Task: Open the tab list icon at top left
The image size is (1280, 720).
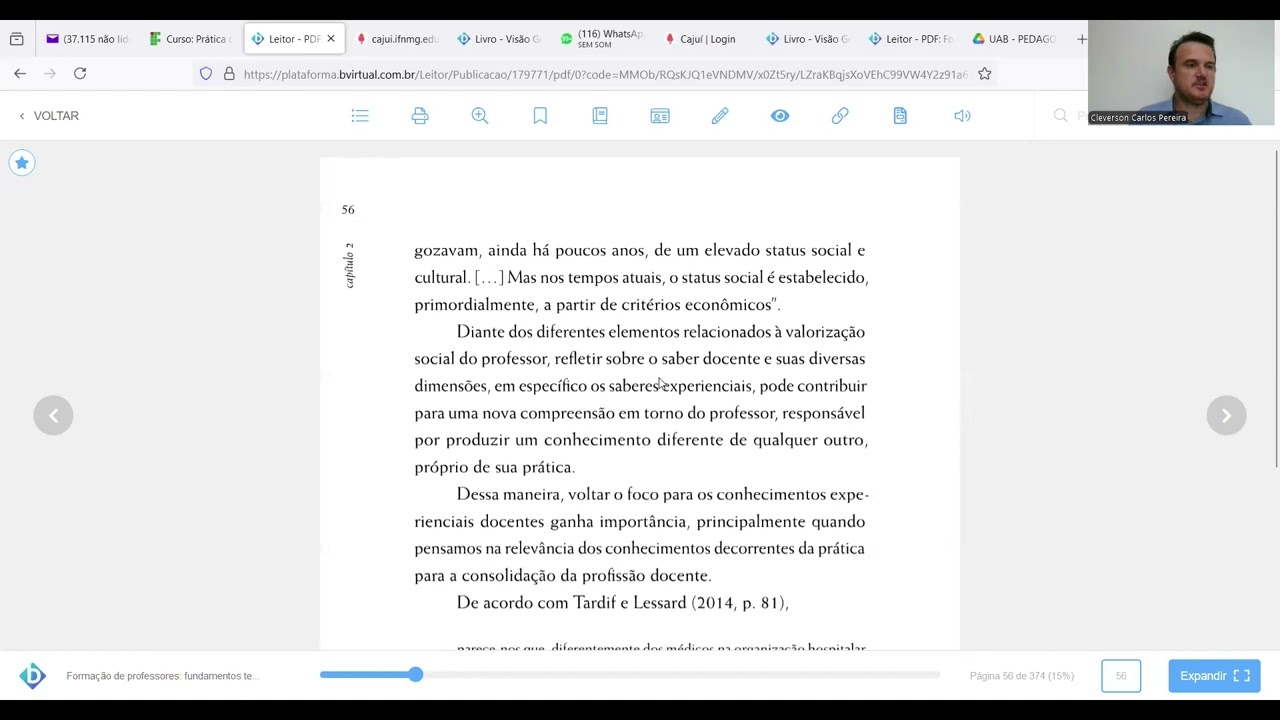Action: point(17,39)
